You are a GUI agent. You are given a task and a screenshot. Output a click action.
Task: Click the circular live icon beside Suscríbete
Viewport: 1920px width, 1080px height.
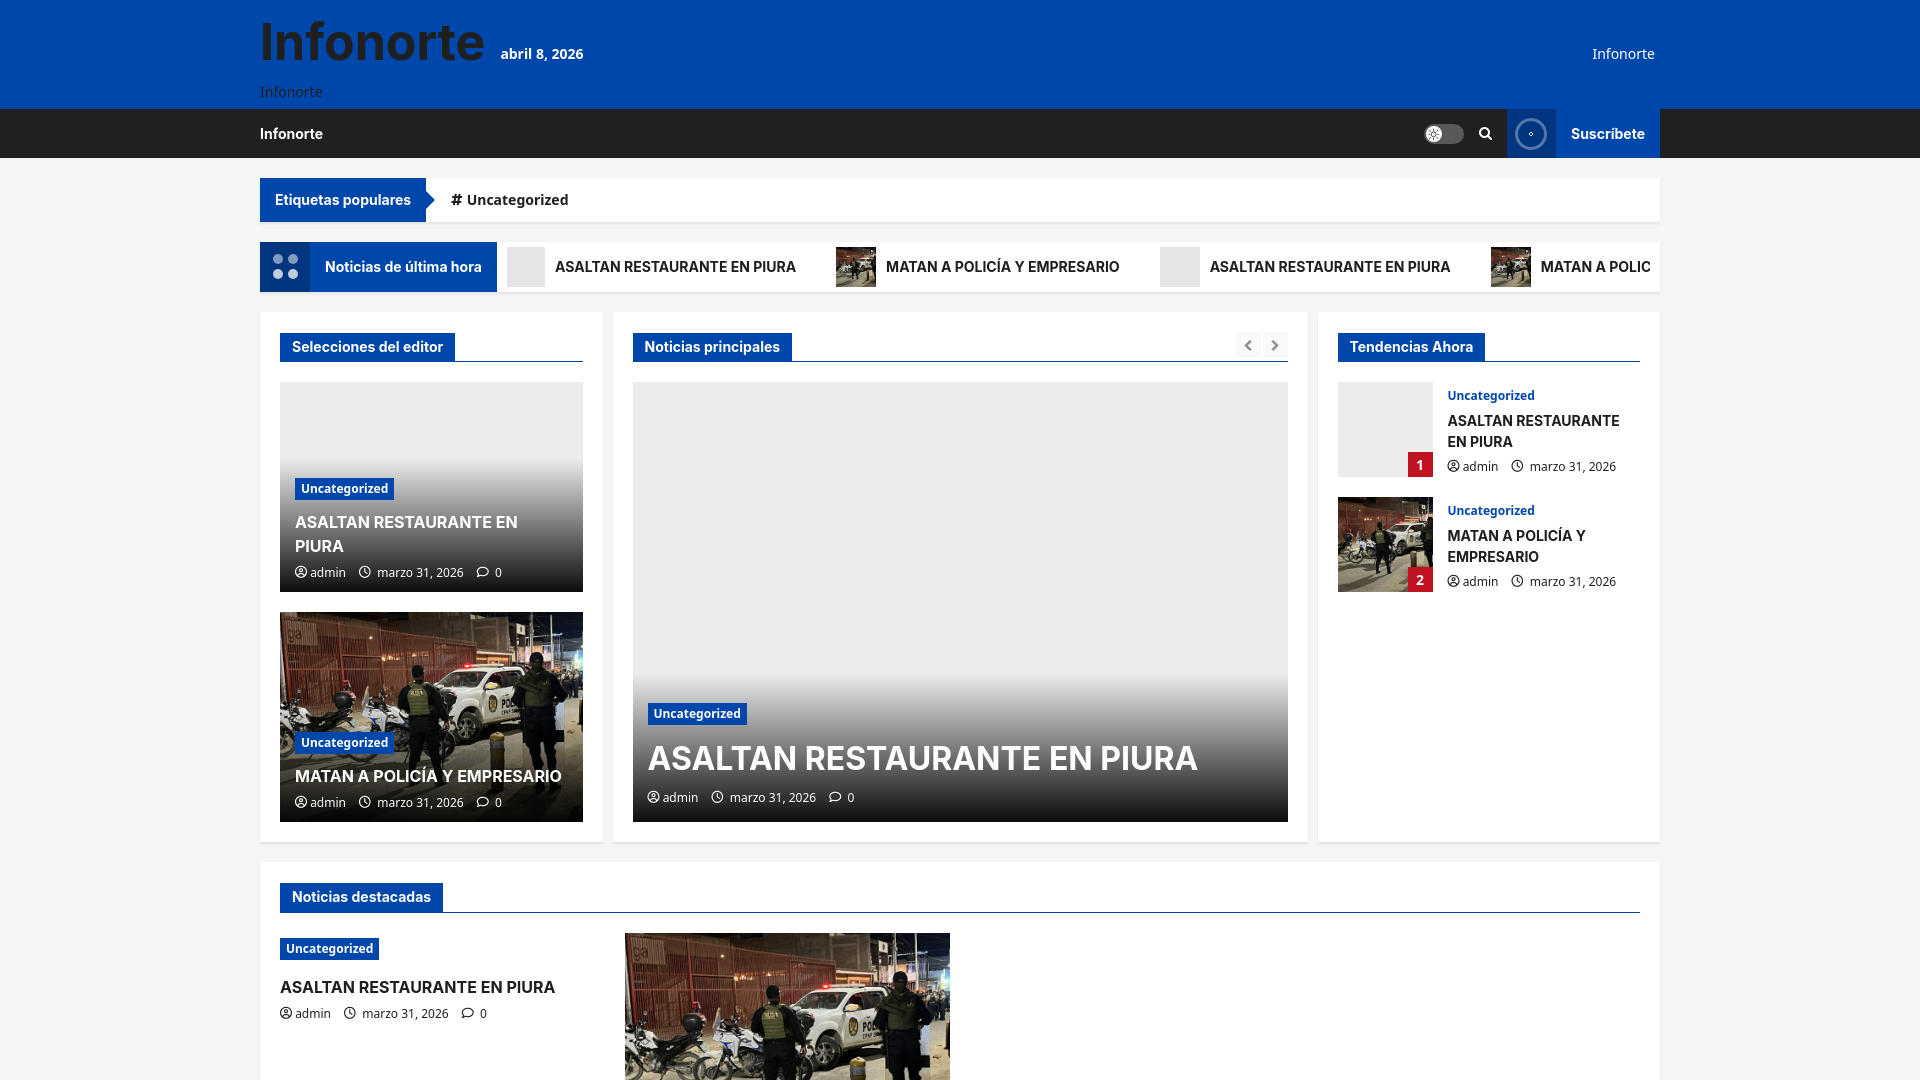(x=1530, y=134)
